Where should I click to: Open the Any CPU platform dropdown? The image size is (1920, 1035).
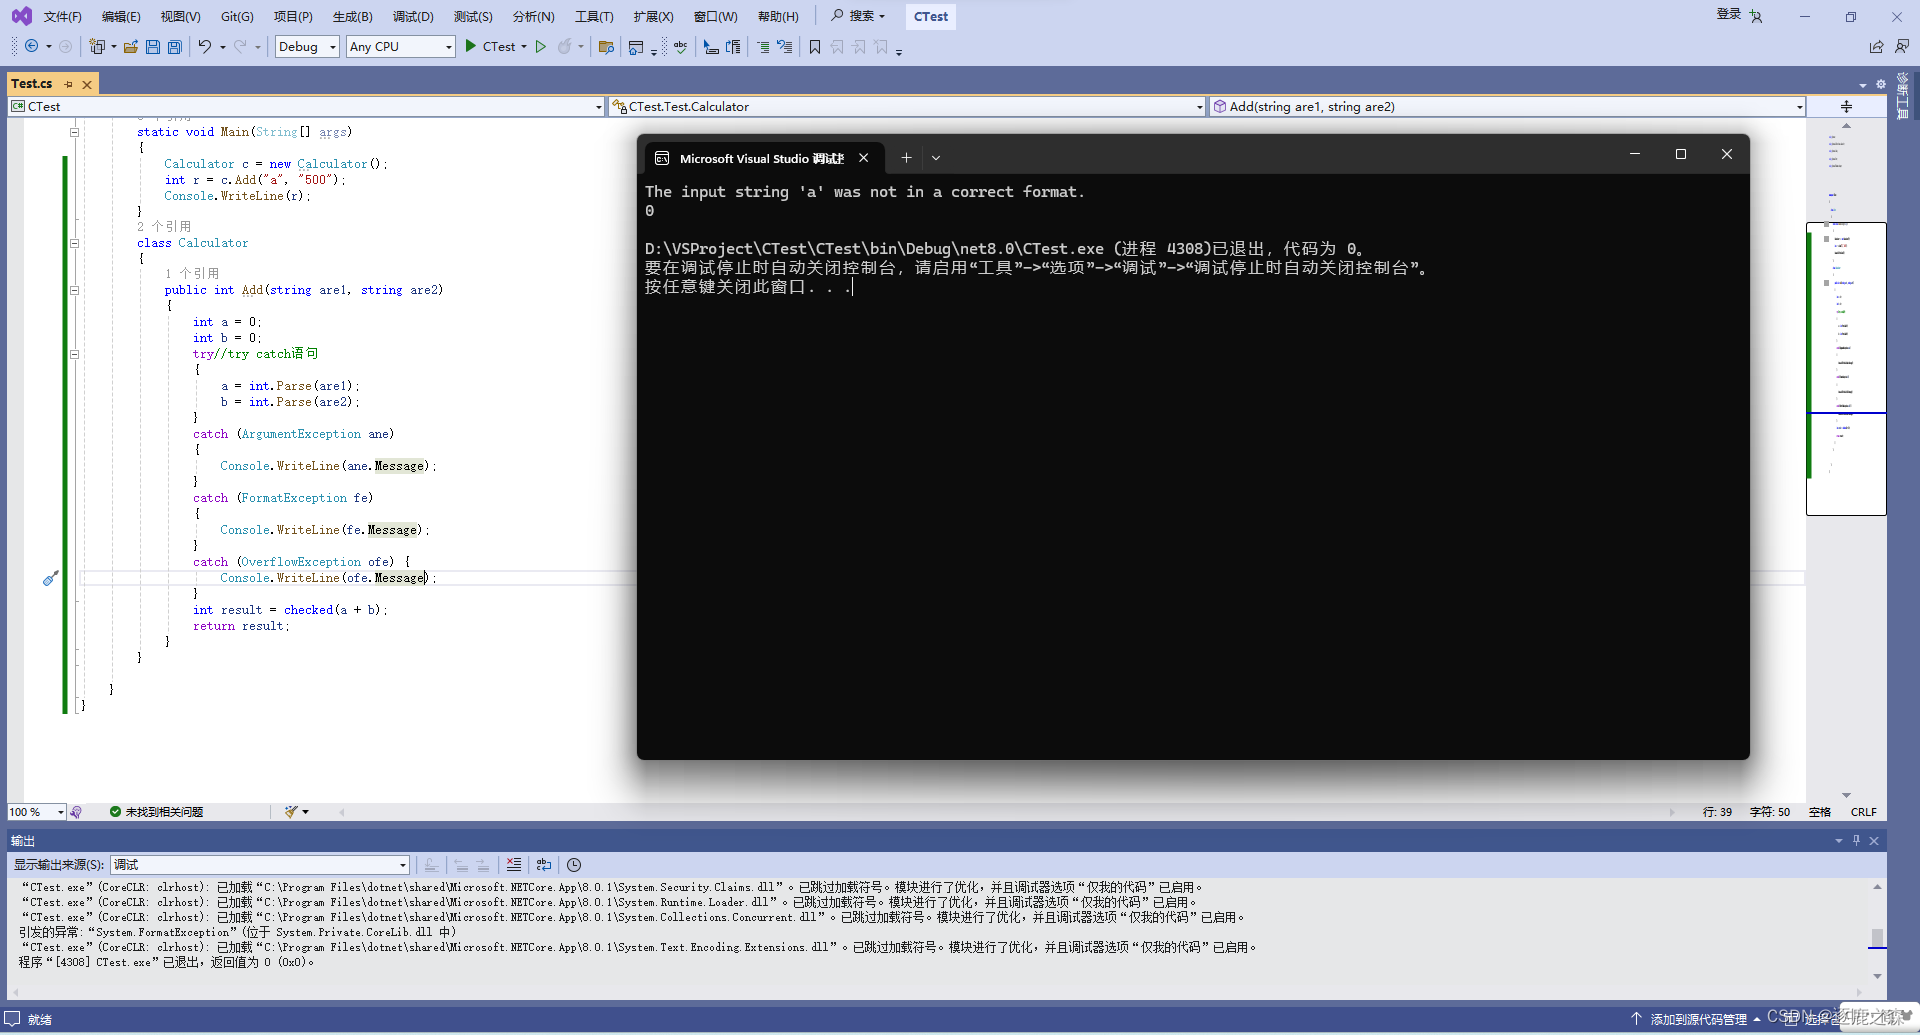[401, 46]
